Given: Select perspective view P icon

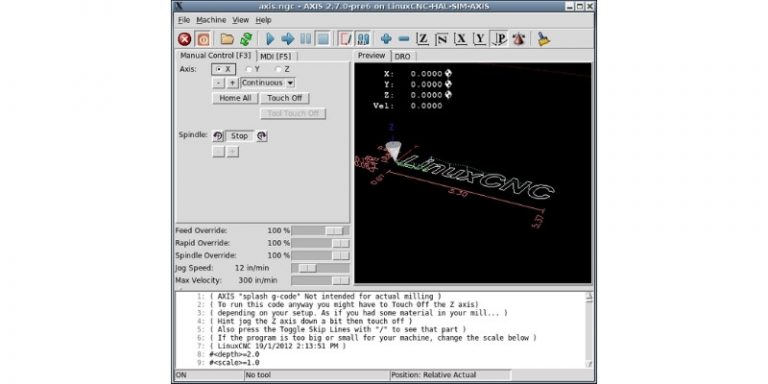Looking at the screenshot, I should (x=500, y=39).
